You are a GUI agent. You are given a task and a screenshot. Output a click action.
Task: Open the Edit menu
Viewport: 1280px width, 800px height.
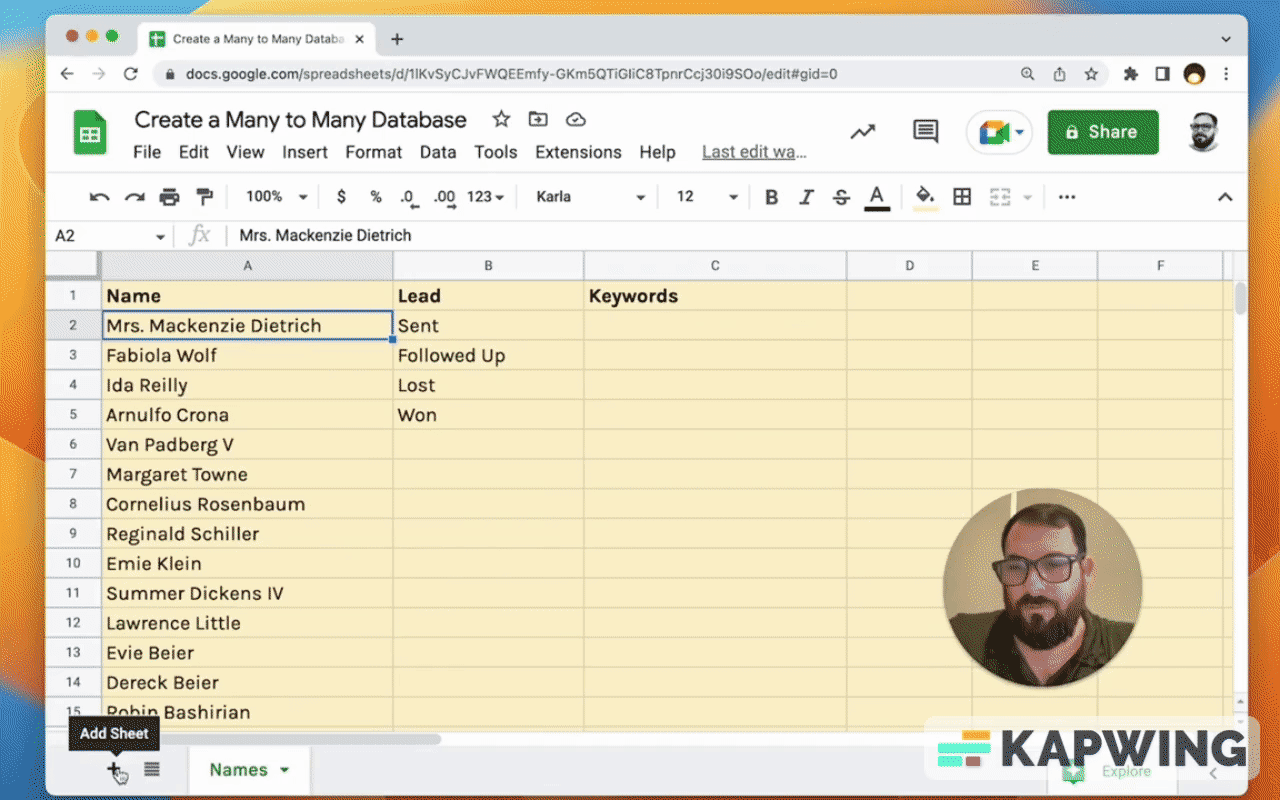pos(194,152)
